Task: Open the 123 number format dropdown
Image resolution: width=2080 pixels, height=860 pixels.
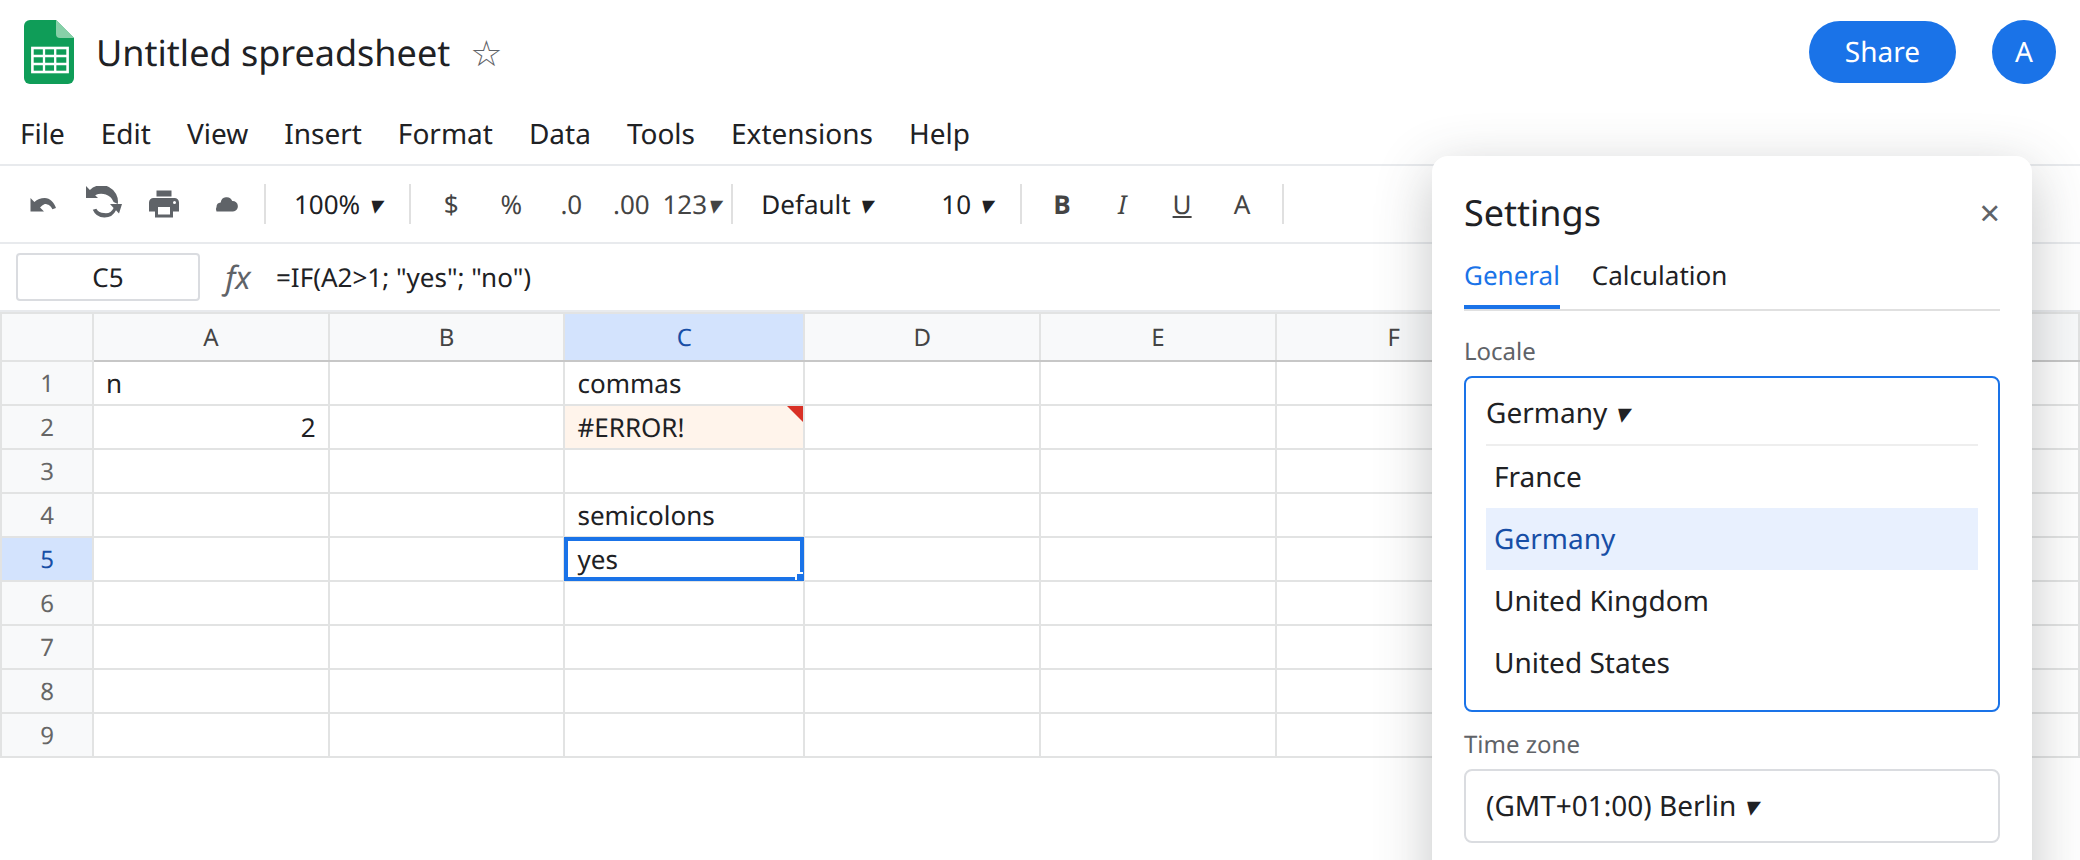Action: pos(692,205)
